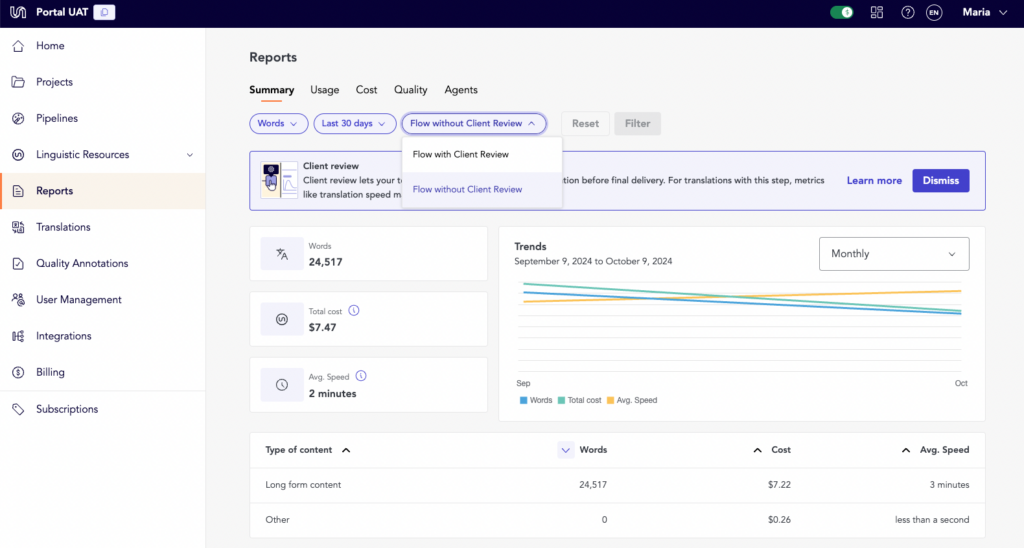Click the Words translation icon on card
The width and height of the screenshot is (1024, 548).
click(x=281, y=254)
